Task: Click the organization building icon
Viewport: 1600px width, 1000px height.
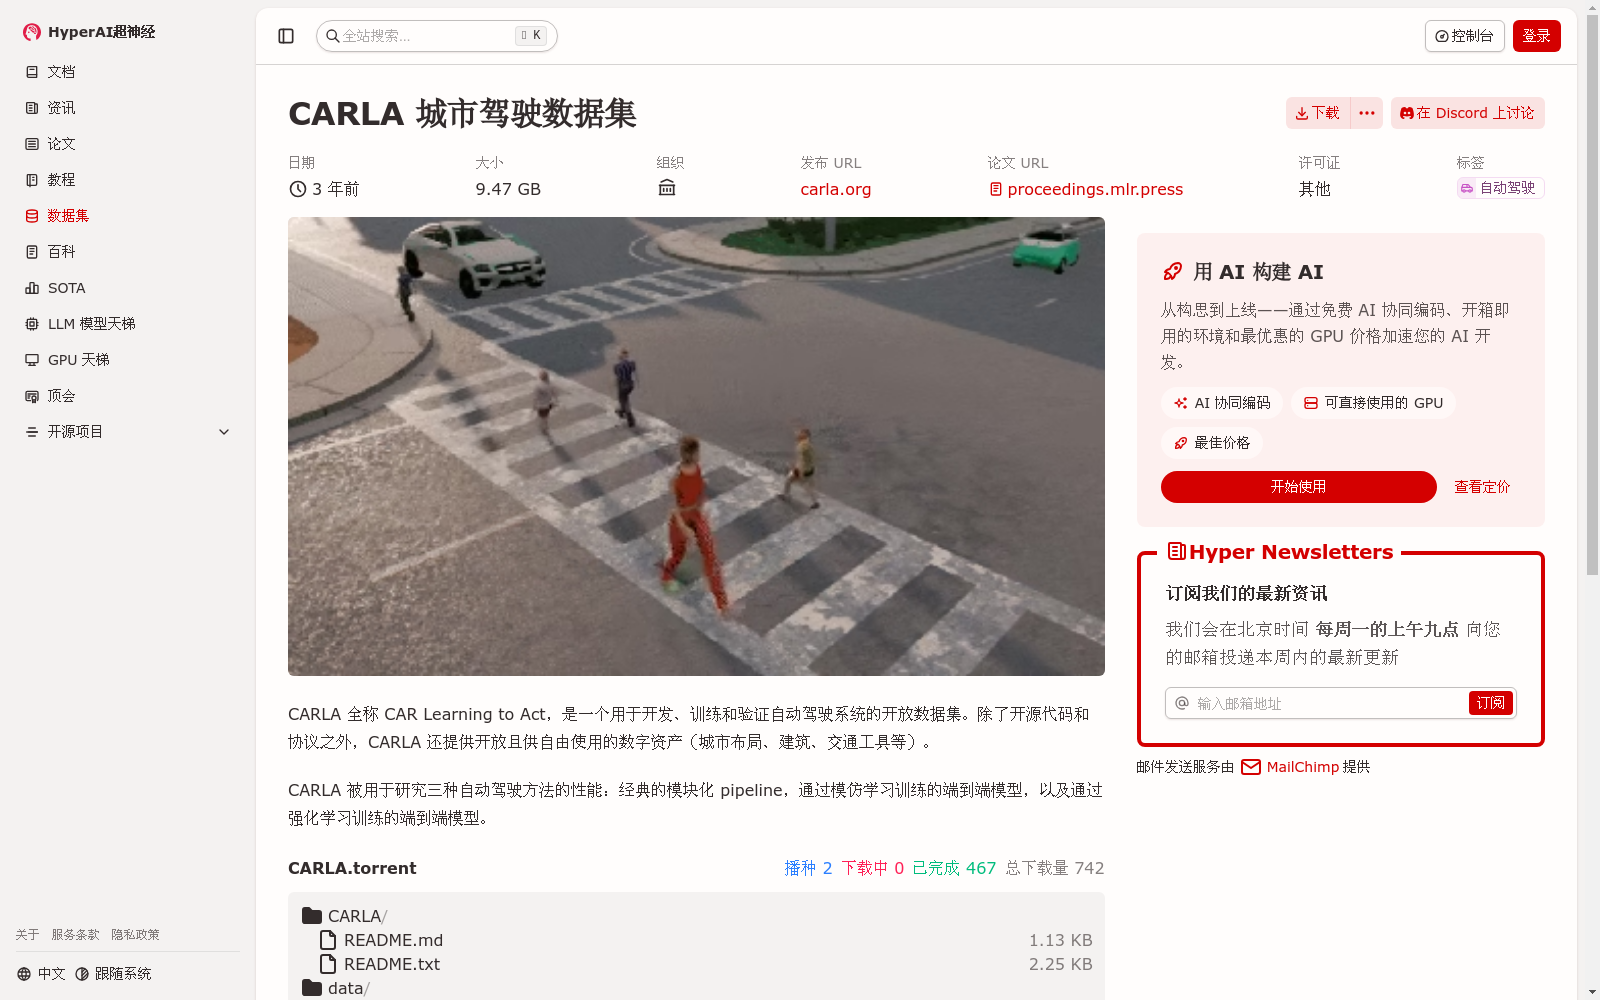Action: pos(667,188)
